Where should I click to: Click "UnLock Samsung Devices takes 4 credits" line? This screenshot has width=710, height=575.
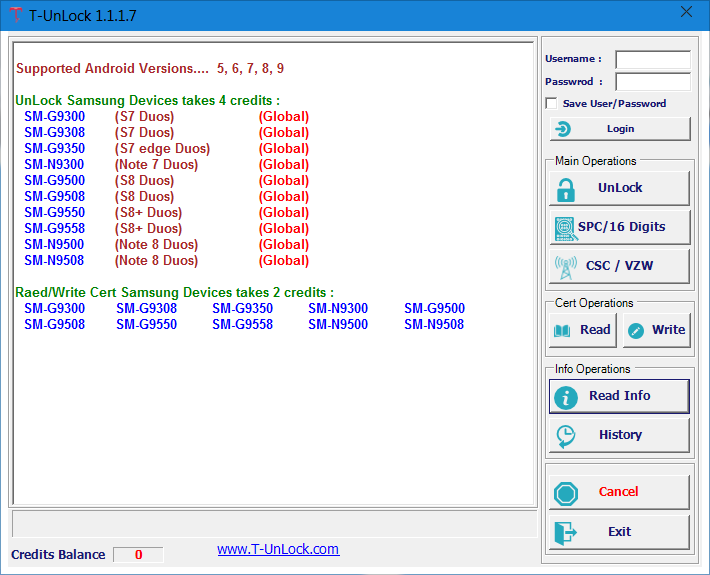(148, 101)
